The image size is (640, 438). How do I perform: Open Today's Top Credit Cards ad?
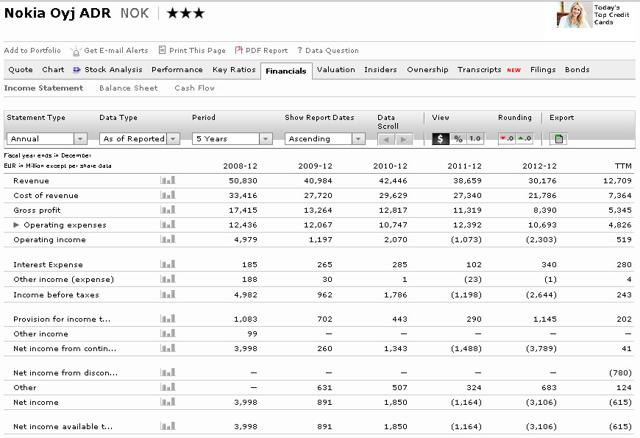click(593, 15)
